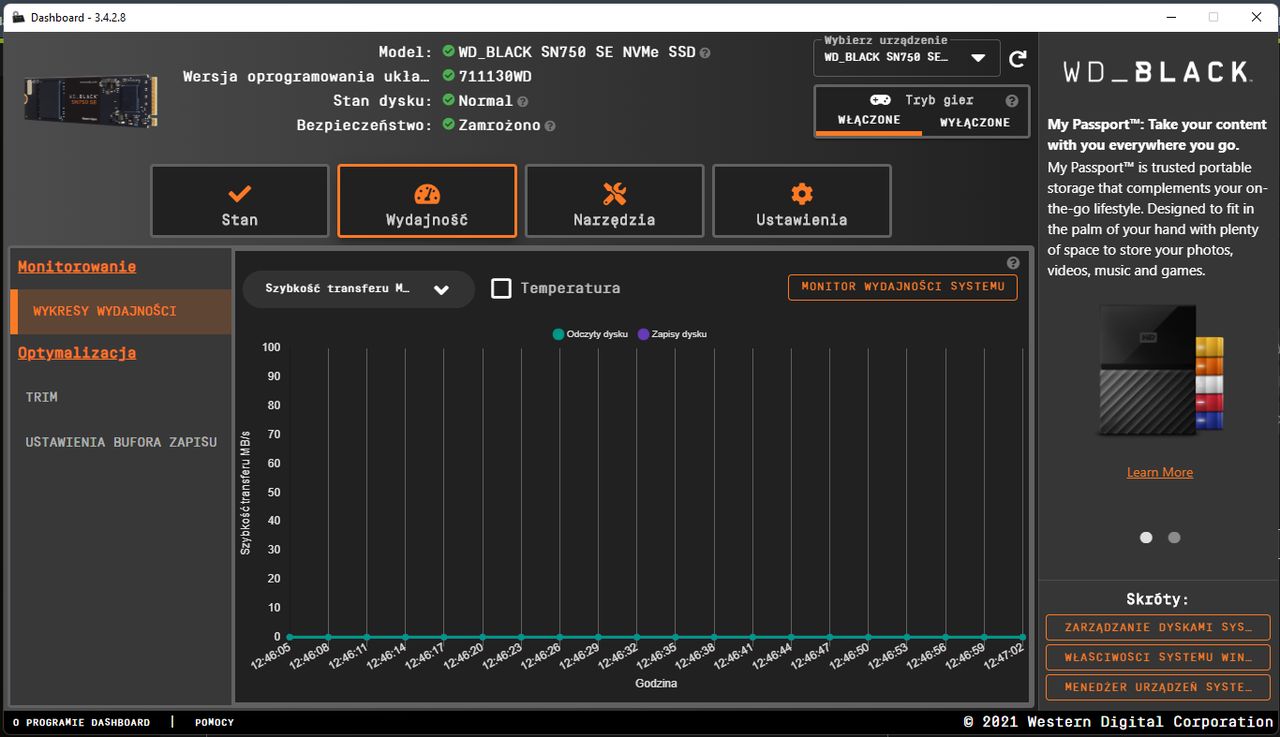Image resolution: width=1280 pixels, height=737 pixels.
Task: Click POMOCY link in footer
Action: [x=214, y=722]
